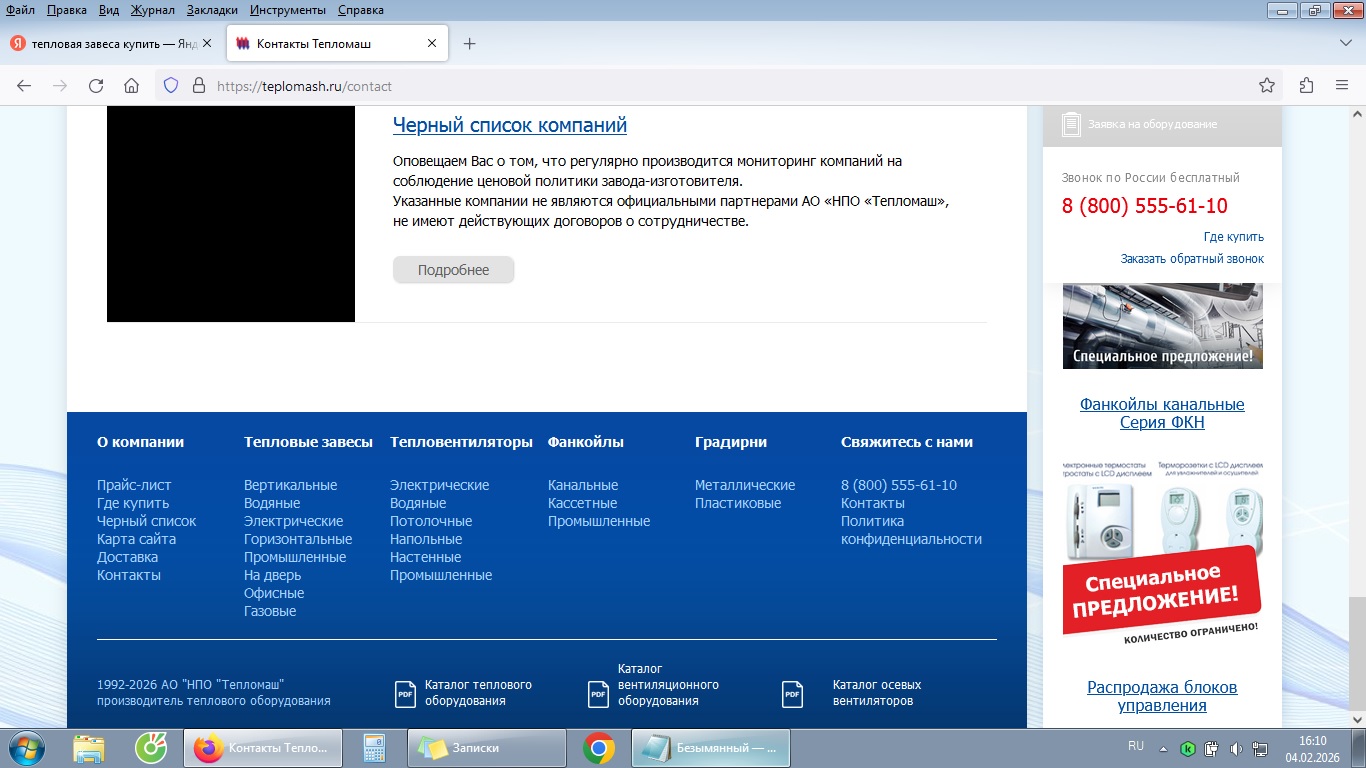This screenshot has height=768, width=1366.
Task: Open PDF icon for Каталог вентиляционного оборудования
Action: pos(598,693)
